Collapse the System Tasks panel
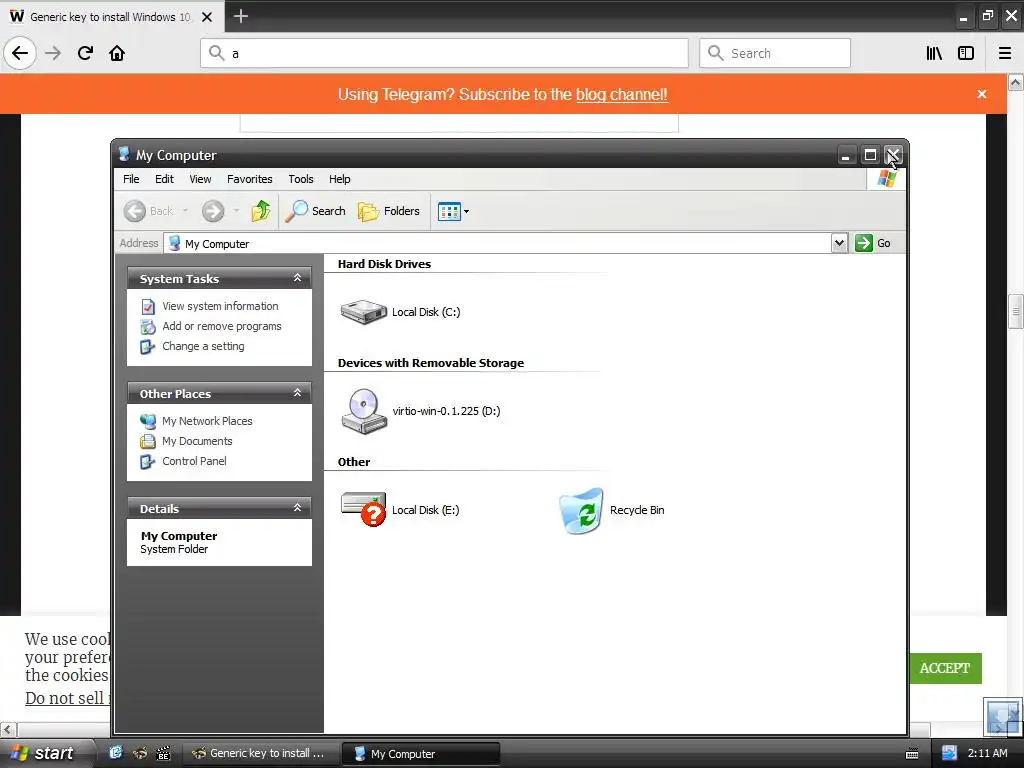Viewport: 1024px width, 768px height. [297, 278]
